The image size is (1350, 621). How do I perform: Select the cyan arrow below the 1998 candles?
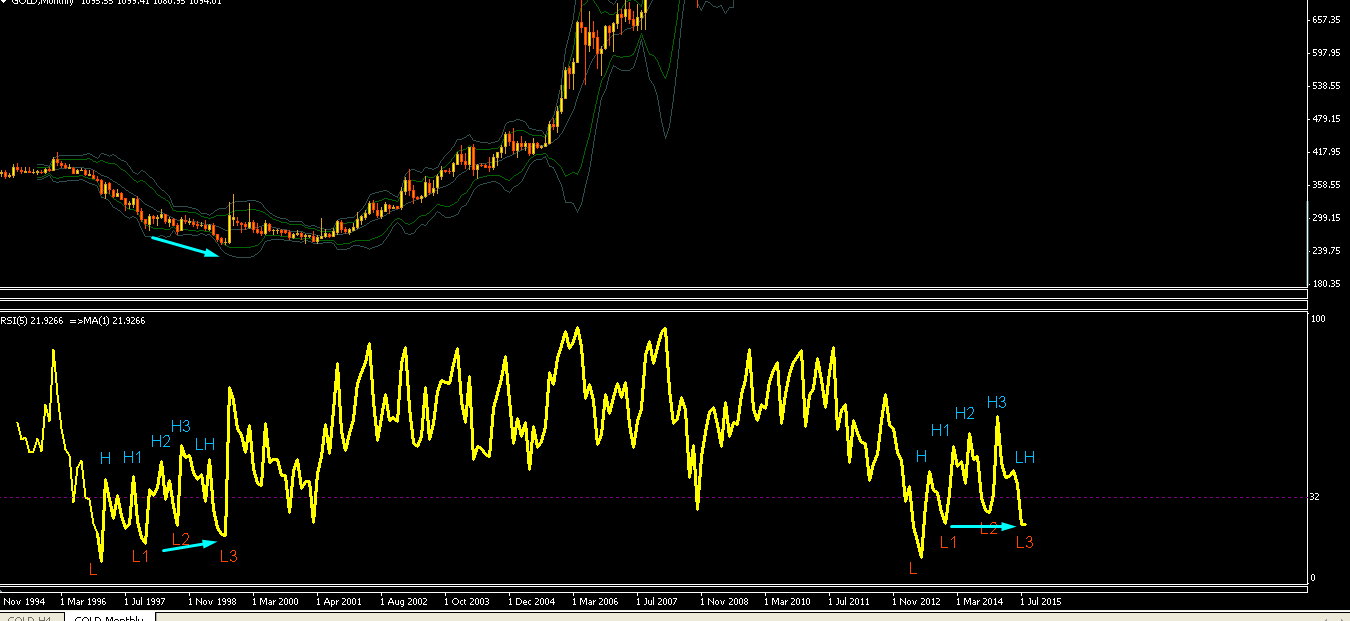point(185,245)
